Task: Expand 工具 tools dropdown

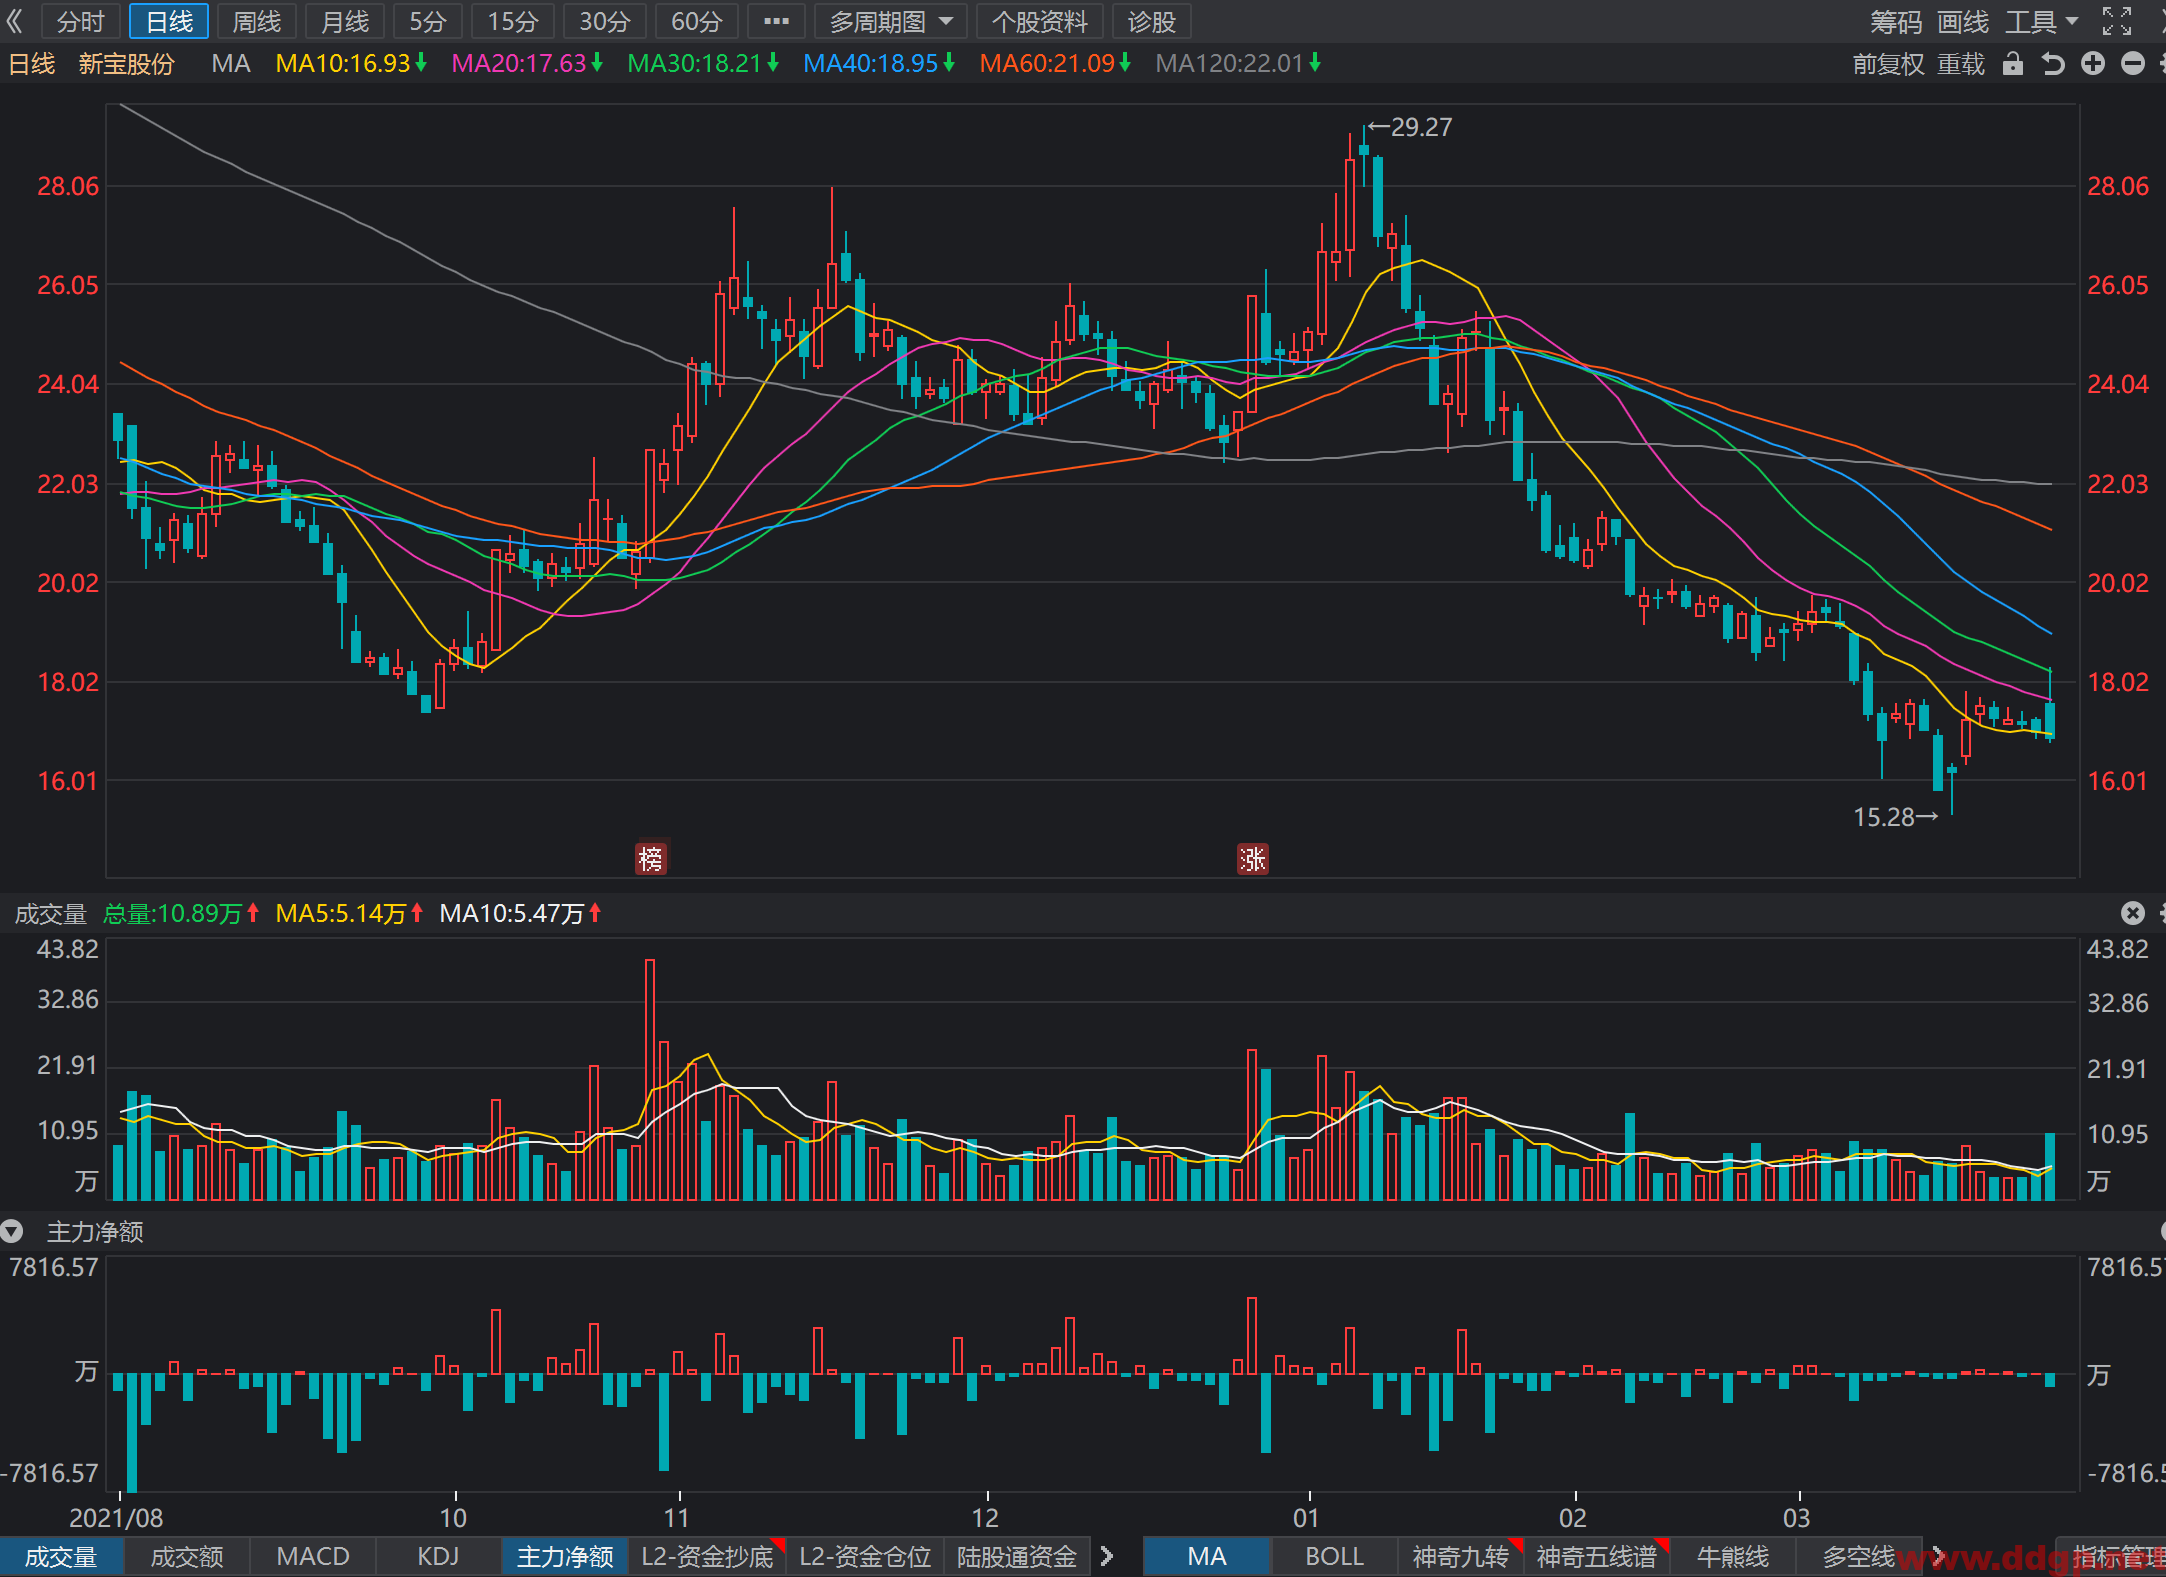Action: pos(2041,21)
